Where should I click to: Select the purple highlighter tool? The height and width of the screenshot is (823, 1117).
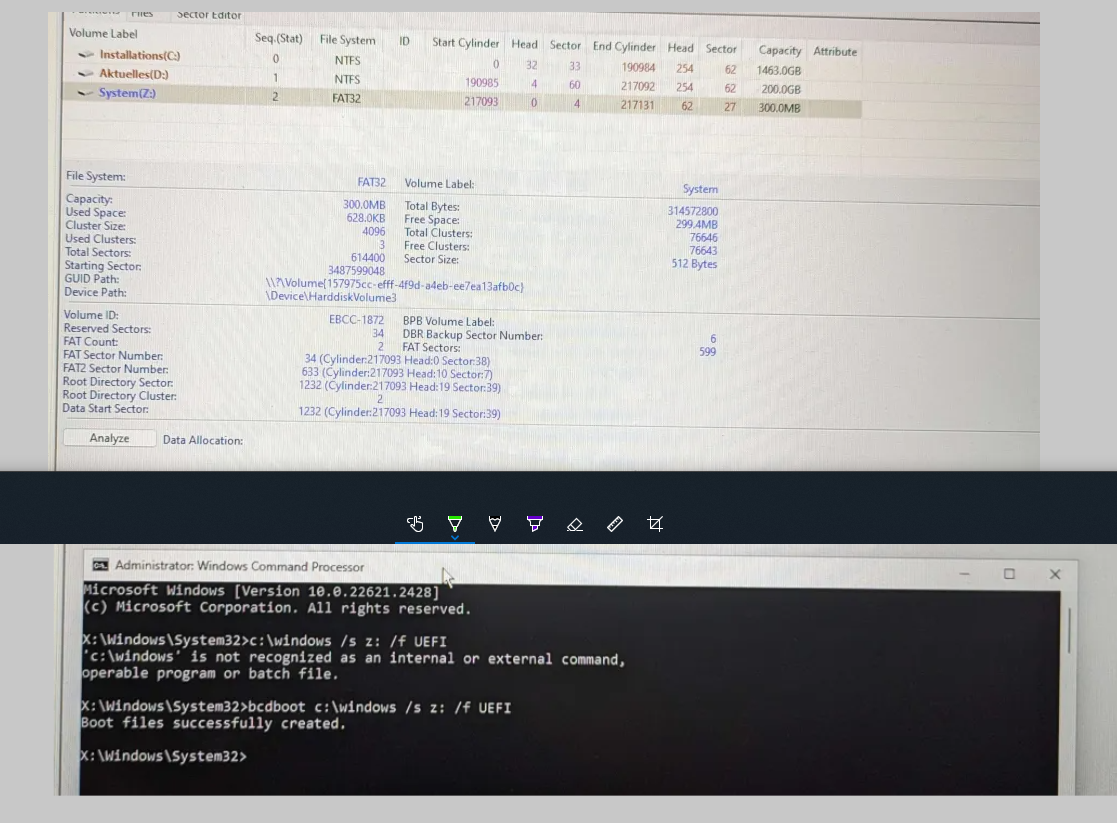tap(534, 524)
